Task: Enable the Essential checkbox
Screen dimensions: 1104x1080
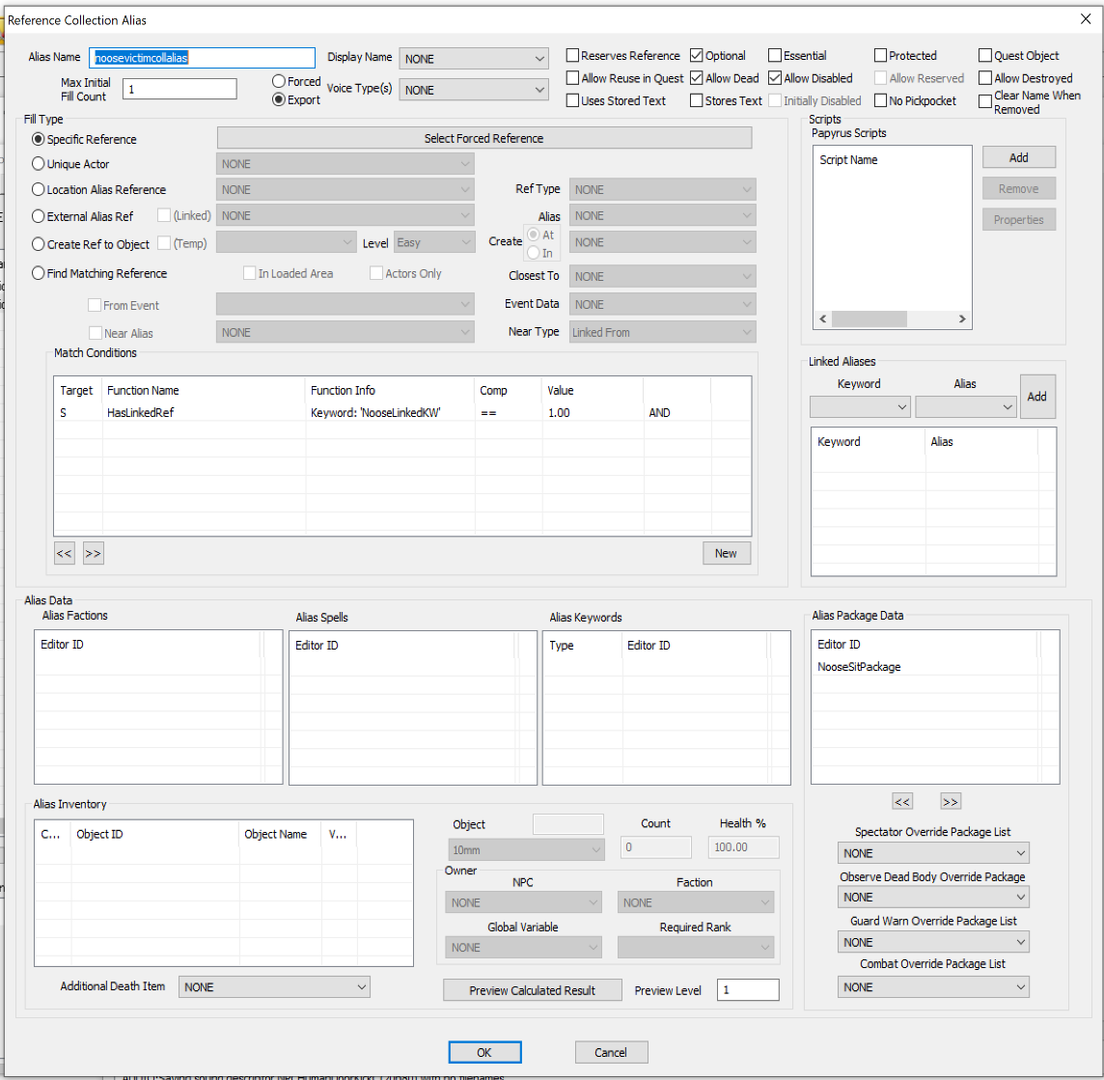Action: 774,56
